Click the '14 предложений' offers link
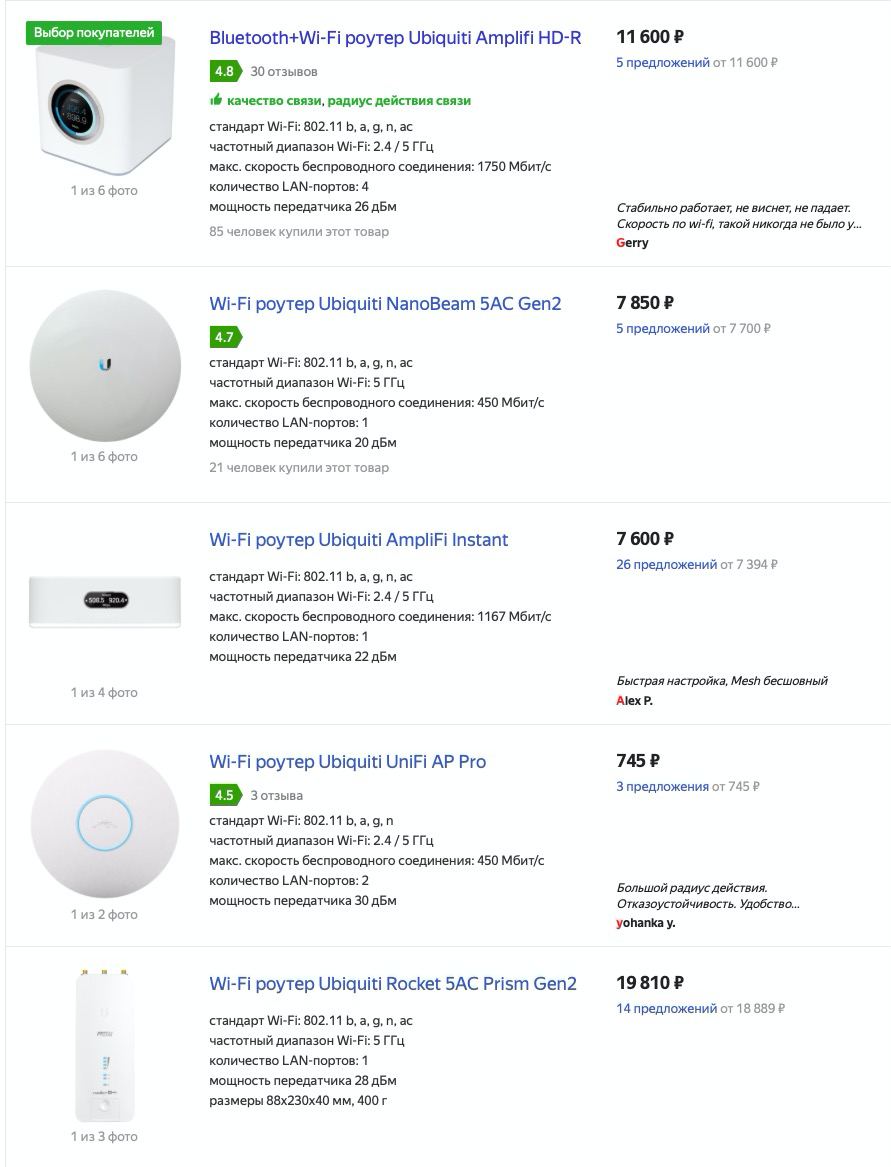Viewport: 891px width, 1167px height. tap(666, 1009)
